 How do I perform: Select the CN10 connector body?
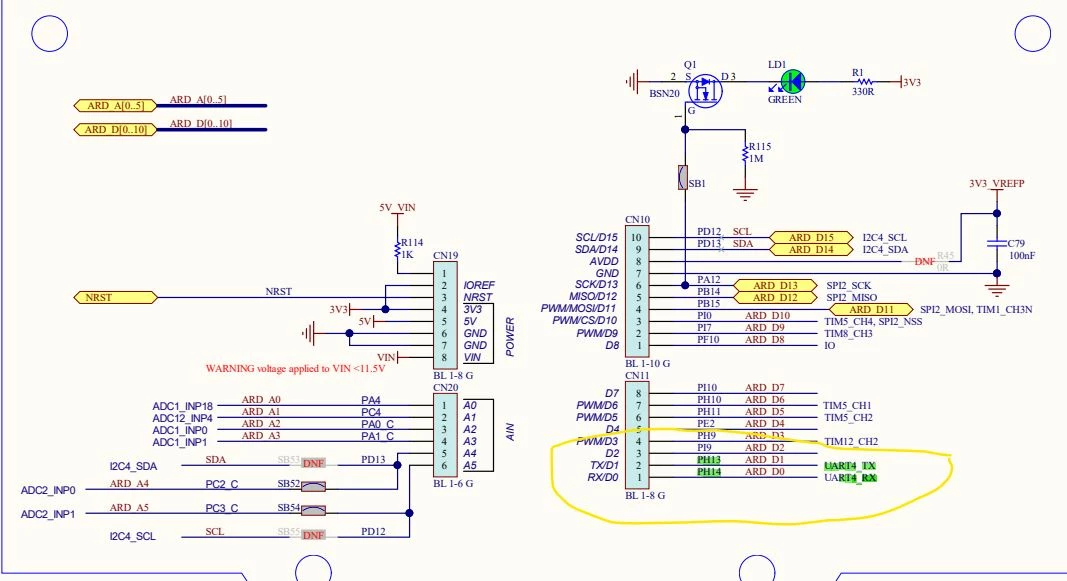click(637, 291)
